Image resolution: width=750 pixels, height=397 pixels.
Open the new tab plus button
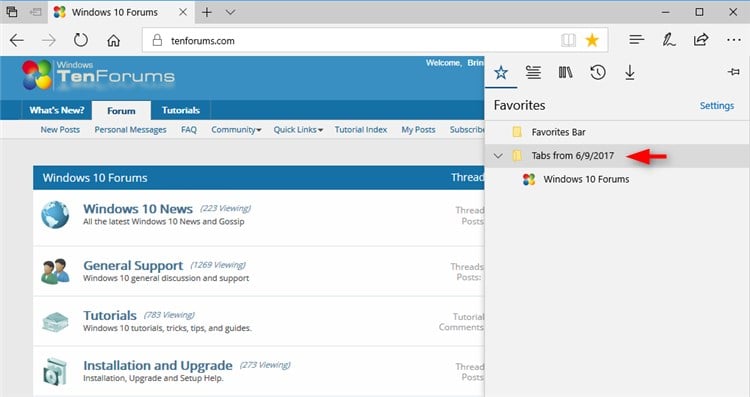[207, 12]
